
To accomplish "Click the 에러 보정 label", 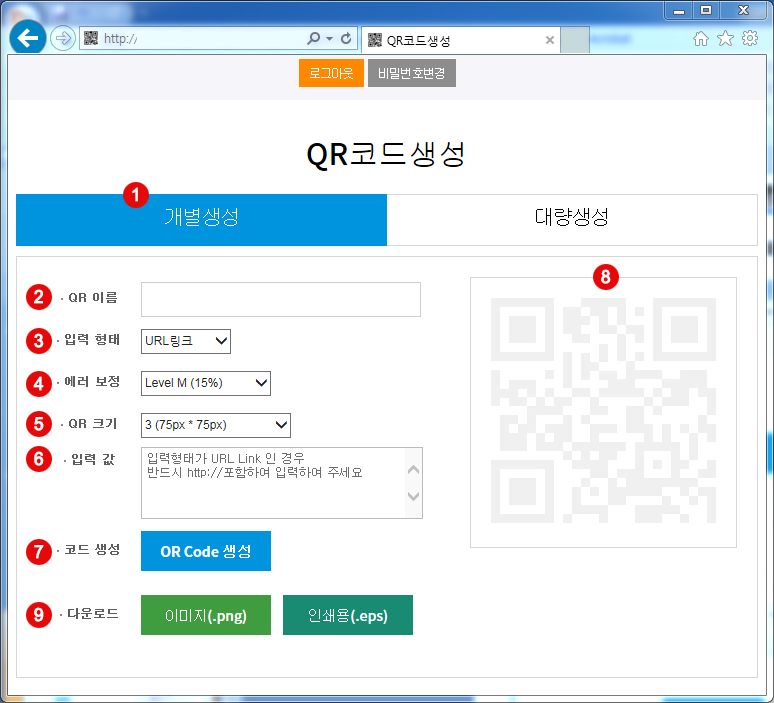I will point(92,382).
